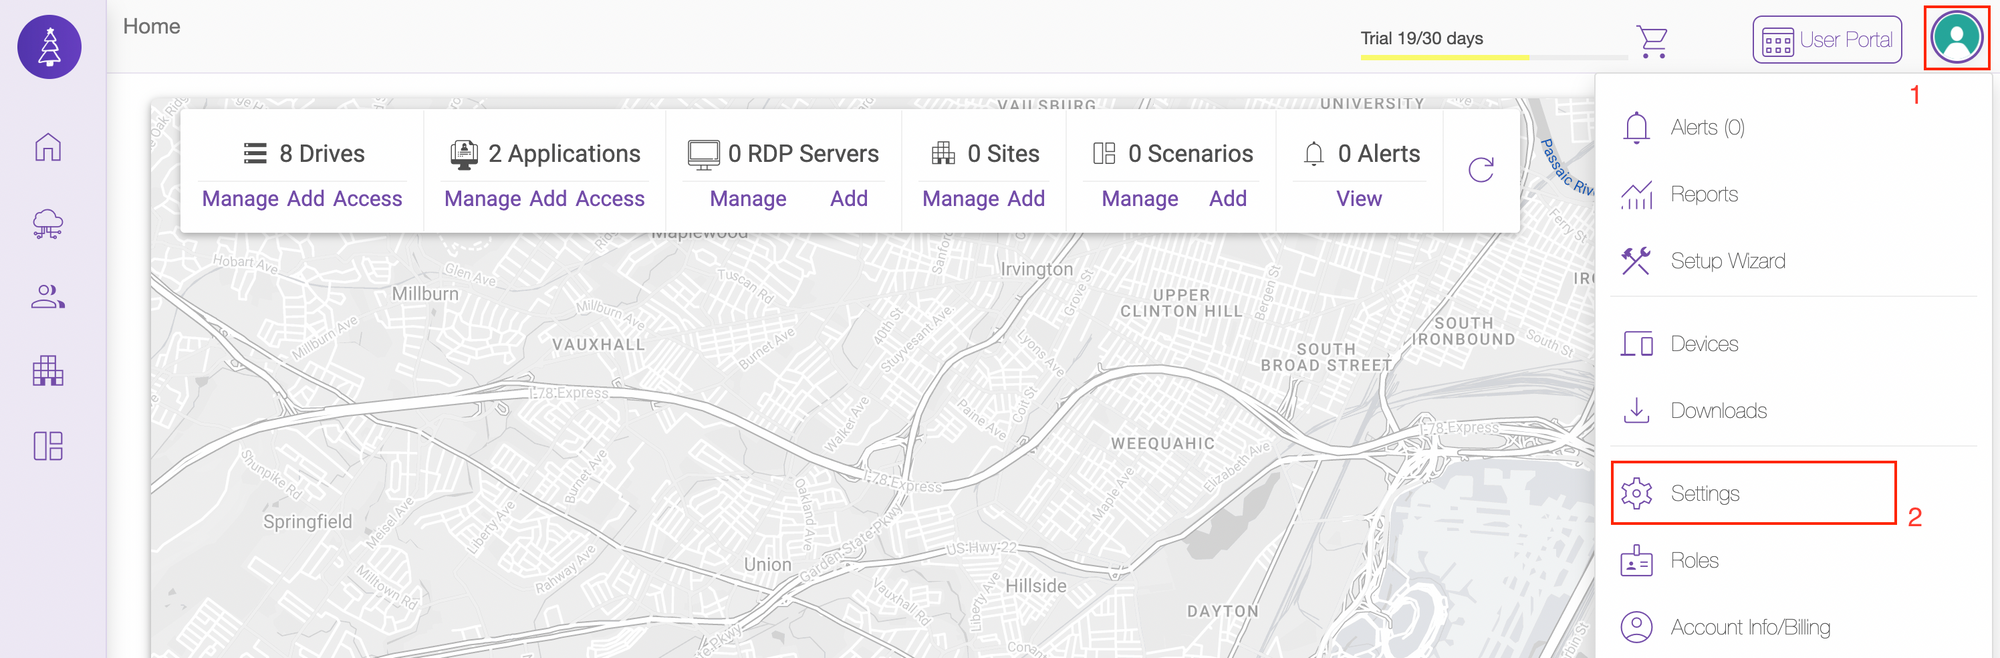Click the Devices icon in the menu
Screen dimensions: 2000x658
[1636, 344]
